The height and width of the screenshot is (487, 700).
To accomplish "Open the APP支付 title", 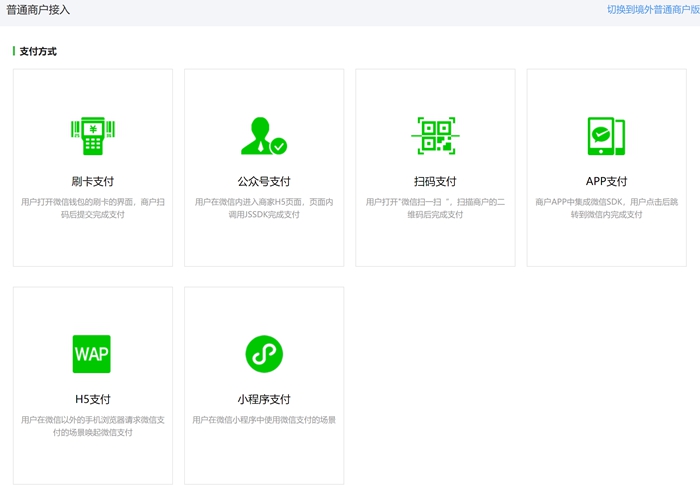I will click(x=606, y=181).
